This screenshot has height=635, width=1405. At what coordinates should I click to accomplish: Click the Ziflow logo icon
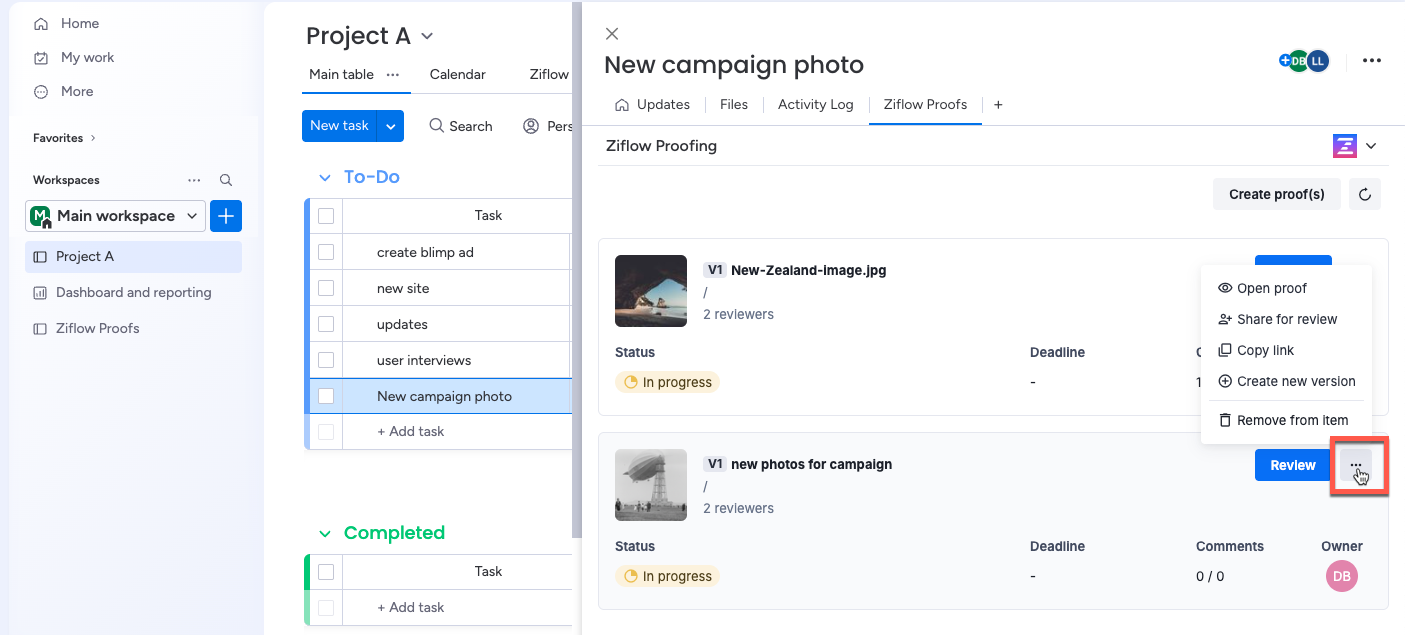coord(1345,146)
